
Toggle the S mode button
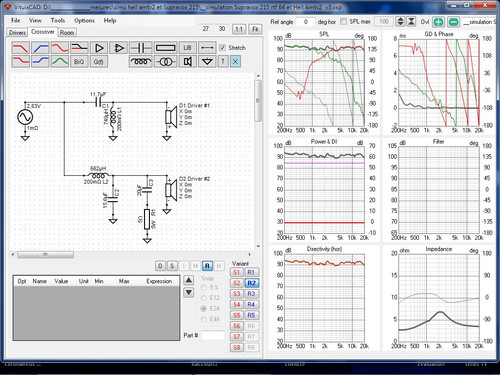(x=172, y=266)
